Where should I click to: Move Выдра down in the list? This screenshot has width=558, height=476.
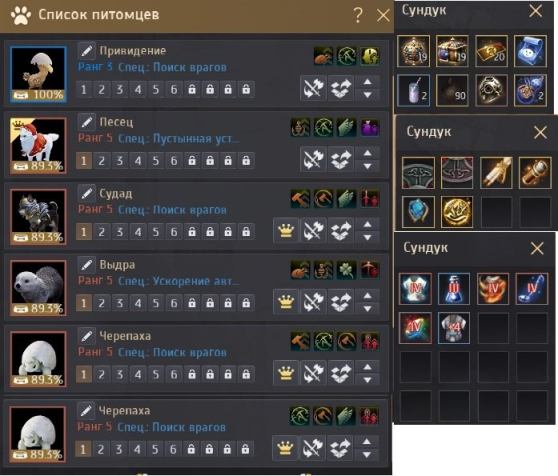tap(368, 308)
